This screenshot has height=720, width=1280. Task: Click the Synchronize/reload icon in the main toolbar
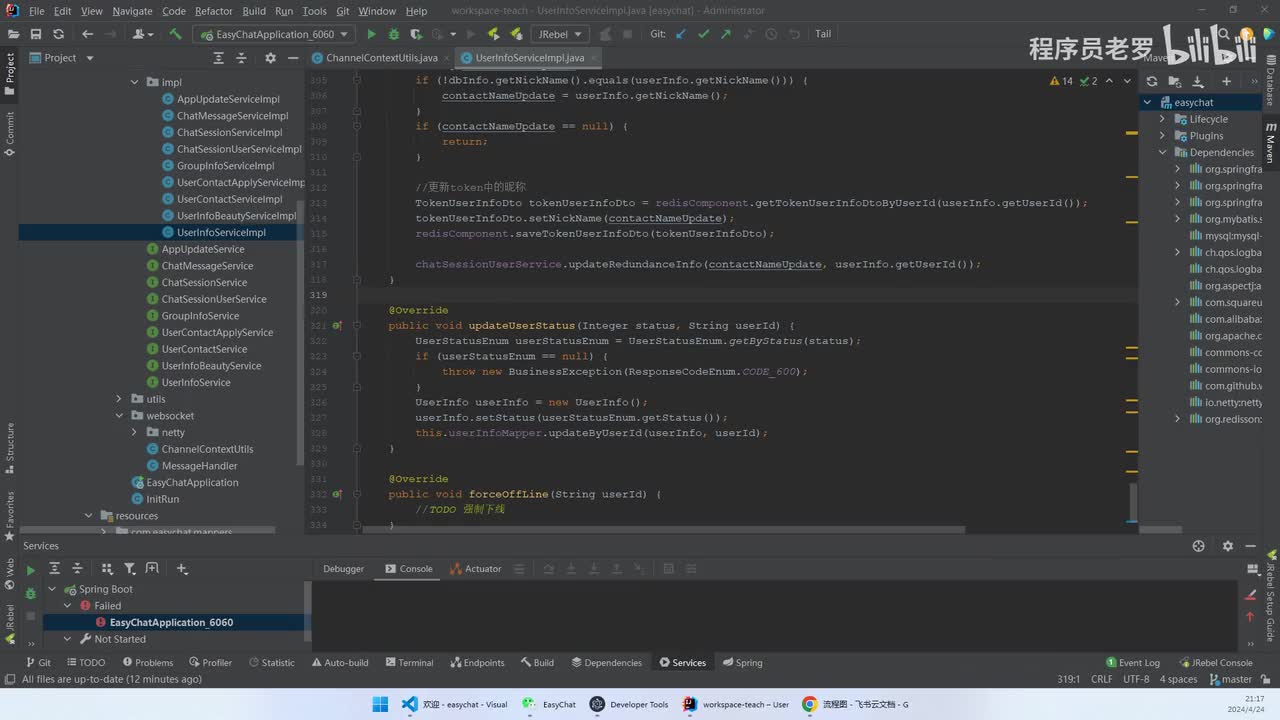point(57,34)
